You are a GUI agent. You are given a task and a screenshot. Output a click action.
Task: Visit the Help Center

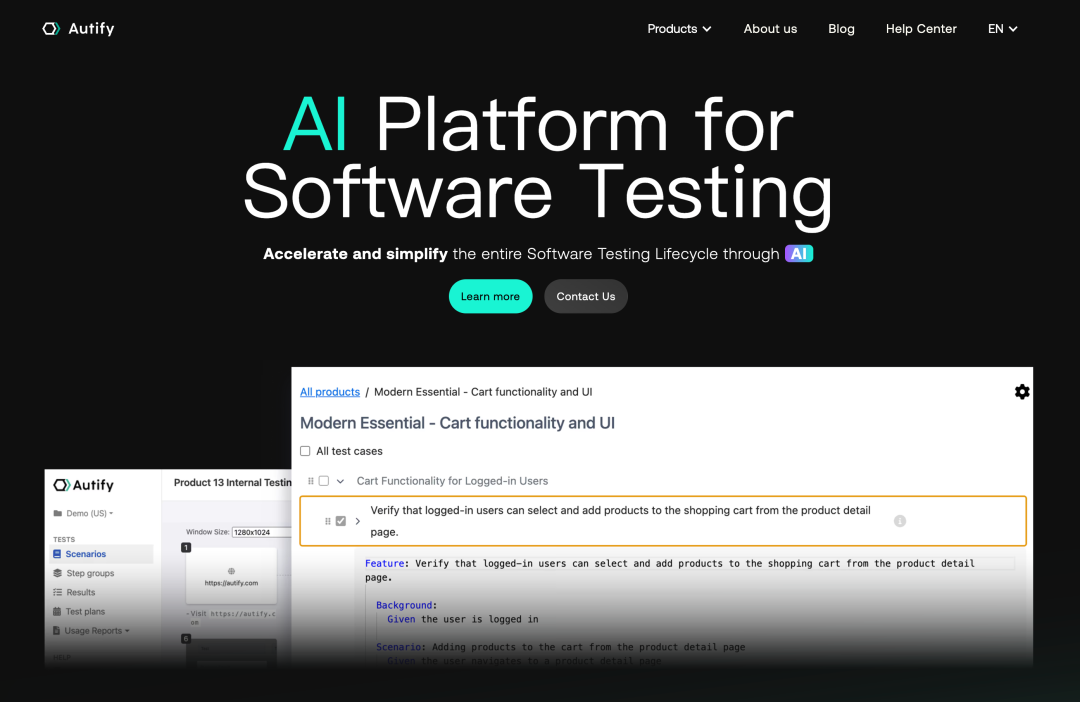921,29
